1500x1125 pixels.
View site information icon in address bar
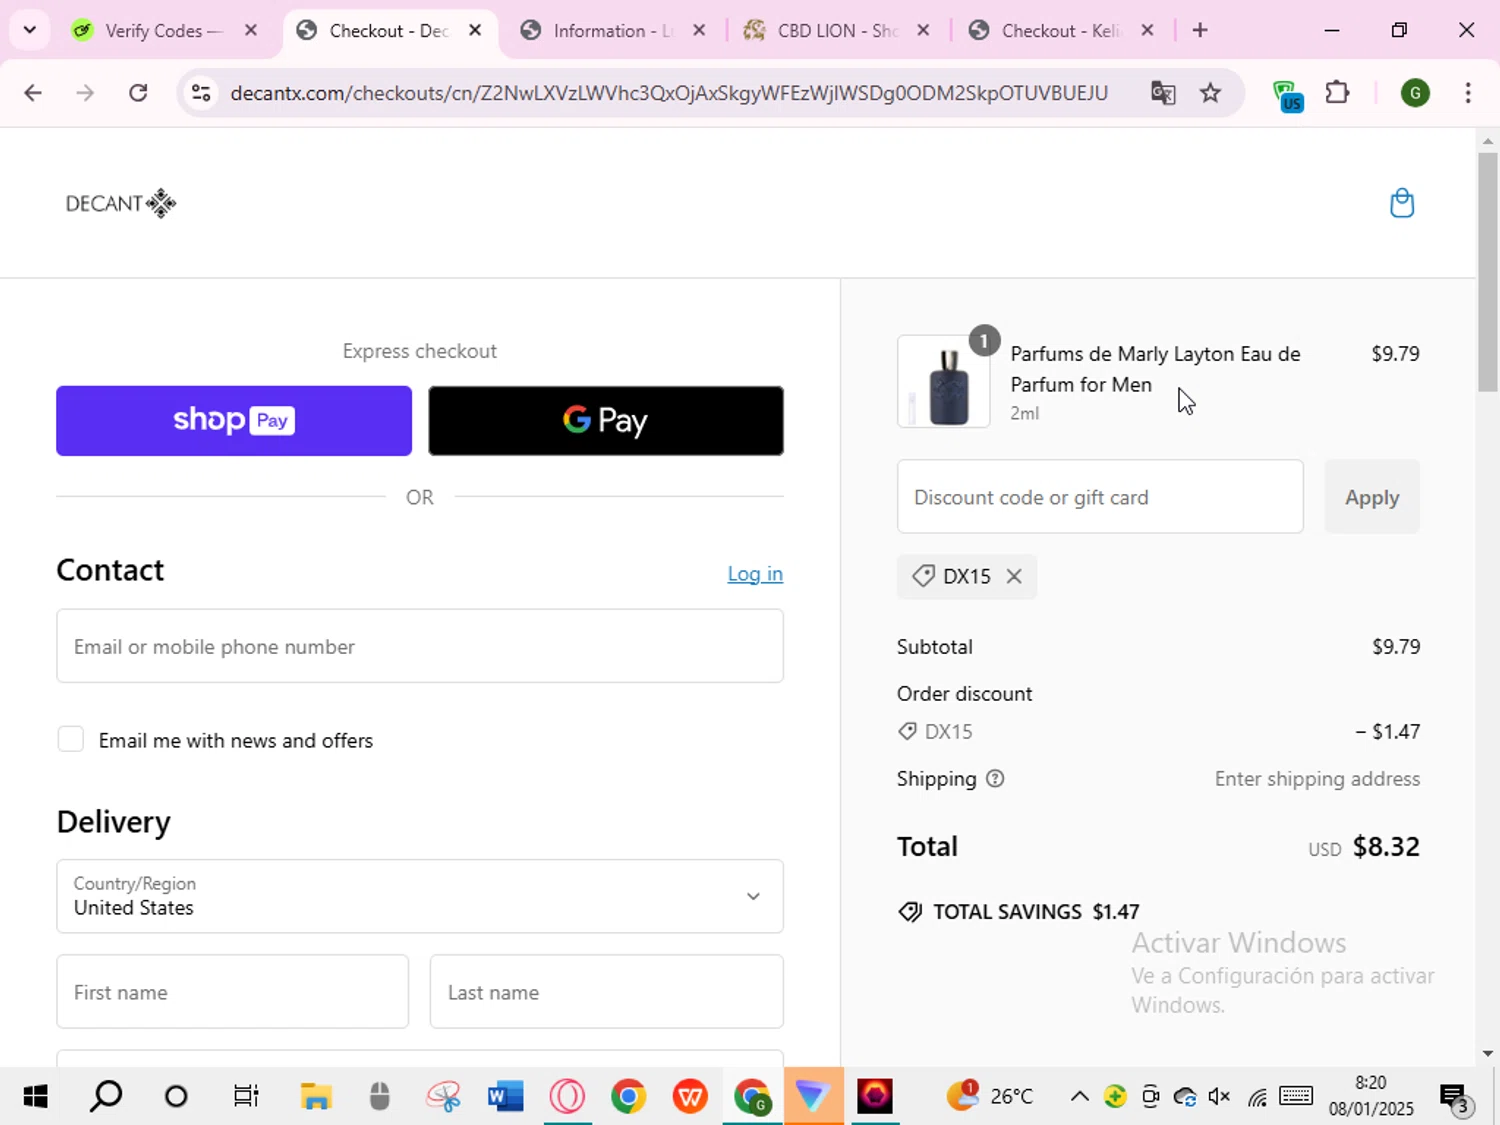[201, 93]
